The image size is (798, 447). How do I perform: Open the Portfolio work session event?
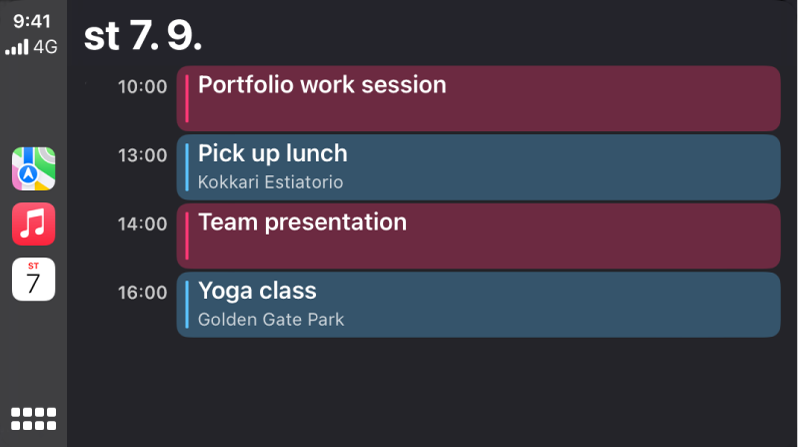pos(478,98)
